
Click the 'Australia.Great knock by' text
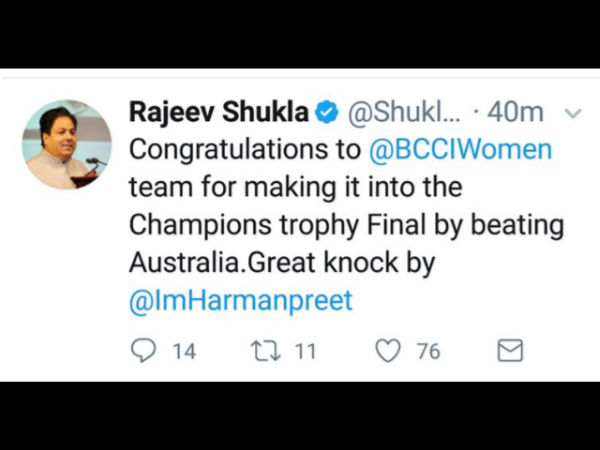click(282, 263)
